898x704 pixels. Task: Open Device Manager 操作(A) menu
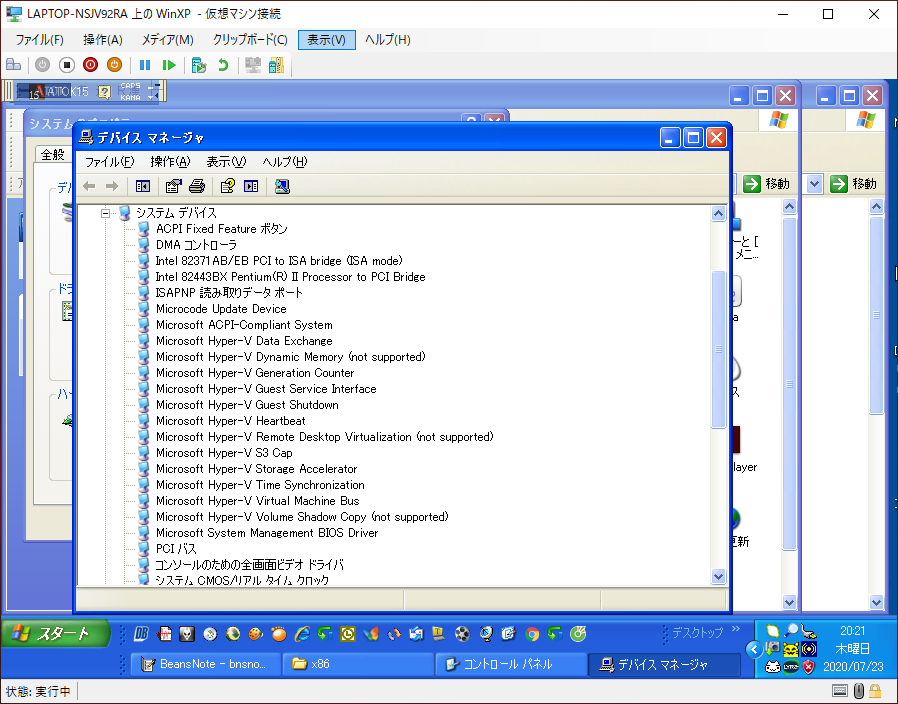click(170, 162)
